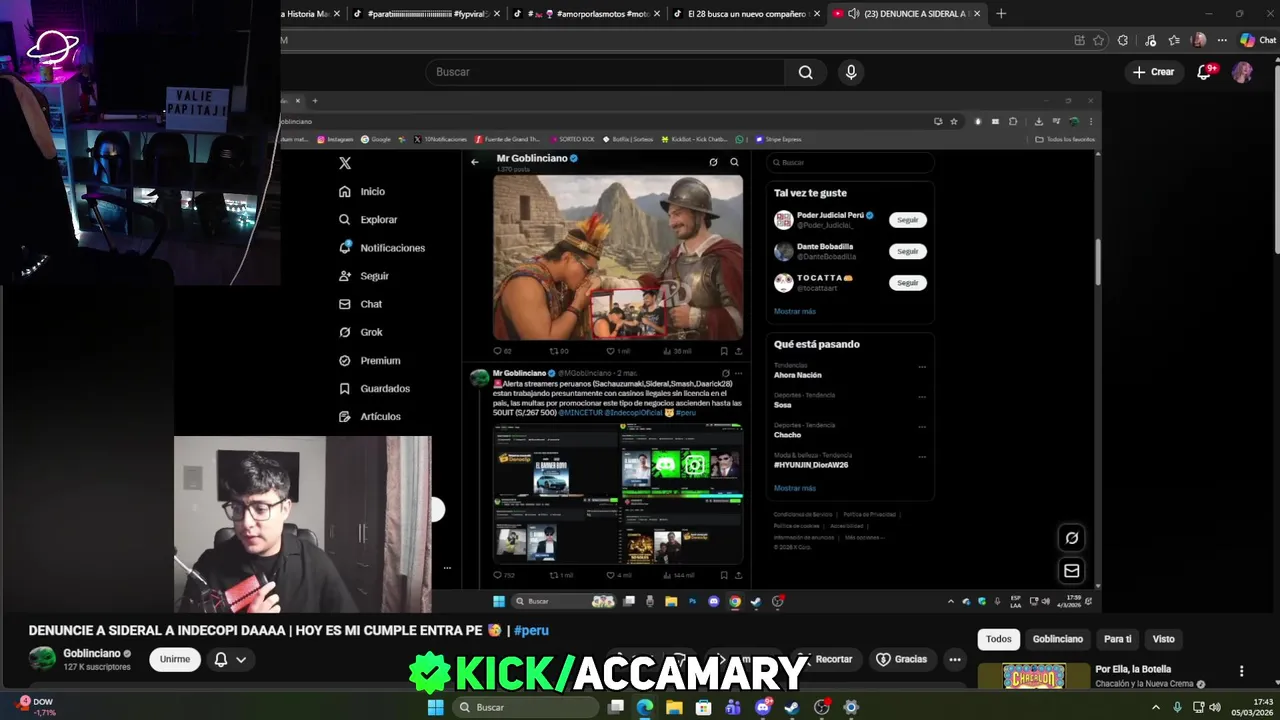The width and height of the screenshot is (1280, 720).
Task: Open Discord from the taskbar
Action: pos(763,707)
